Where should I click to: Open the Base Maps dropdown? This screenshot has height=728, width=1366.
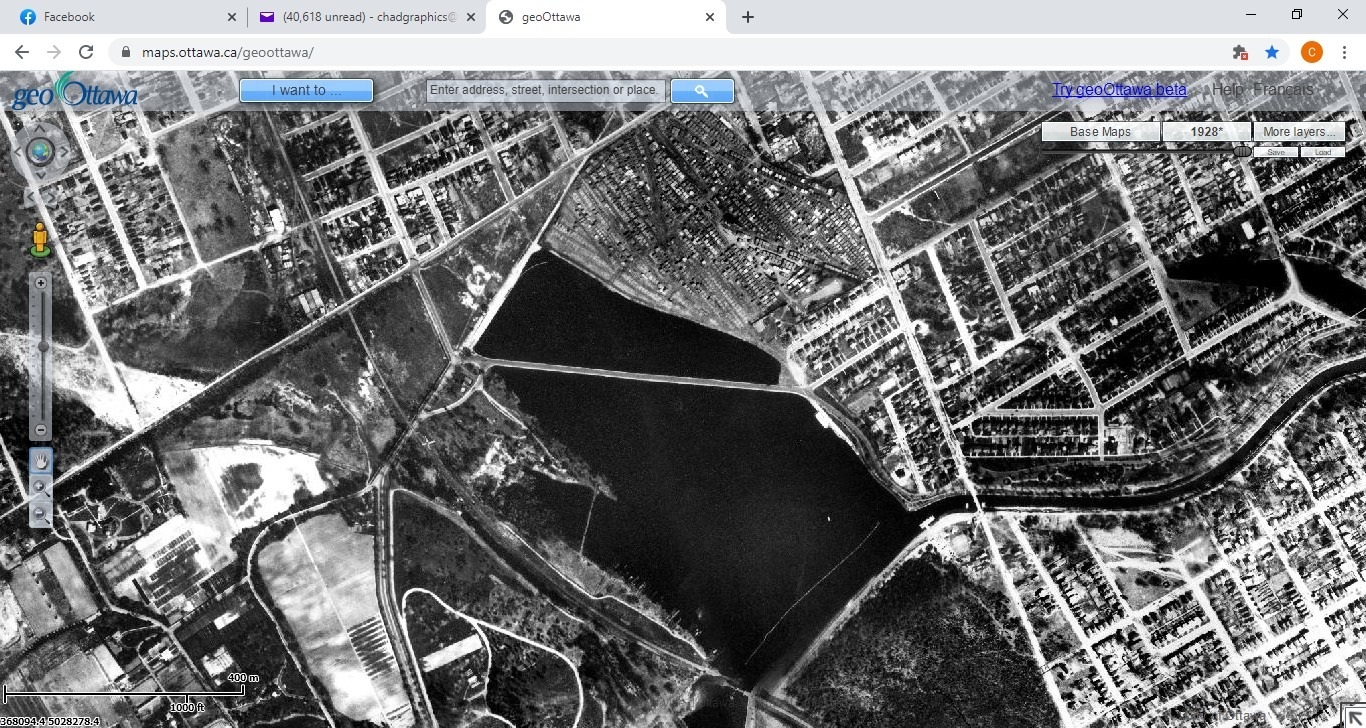click(x=1100, y=132)
